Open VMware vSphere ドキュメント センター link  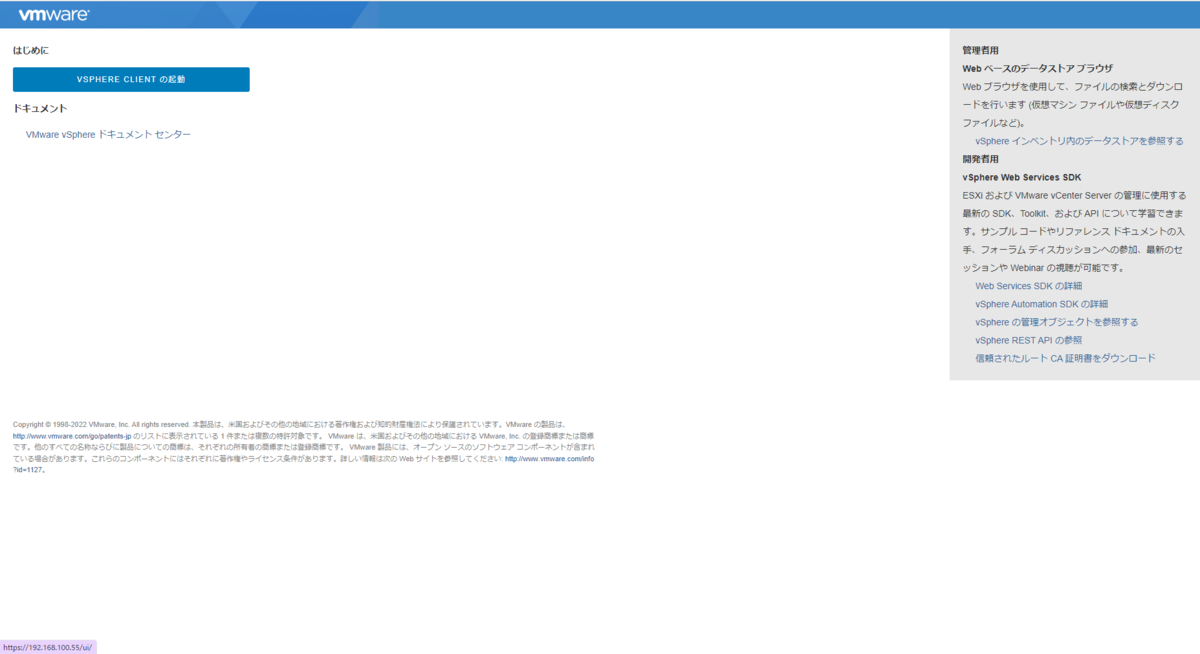[108, 134]
